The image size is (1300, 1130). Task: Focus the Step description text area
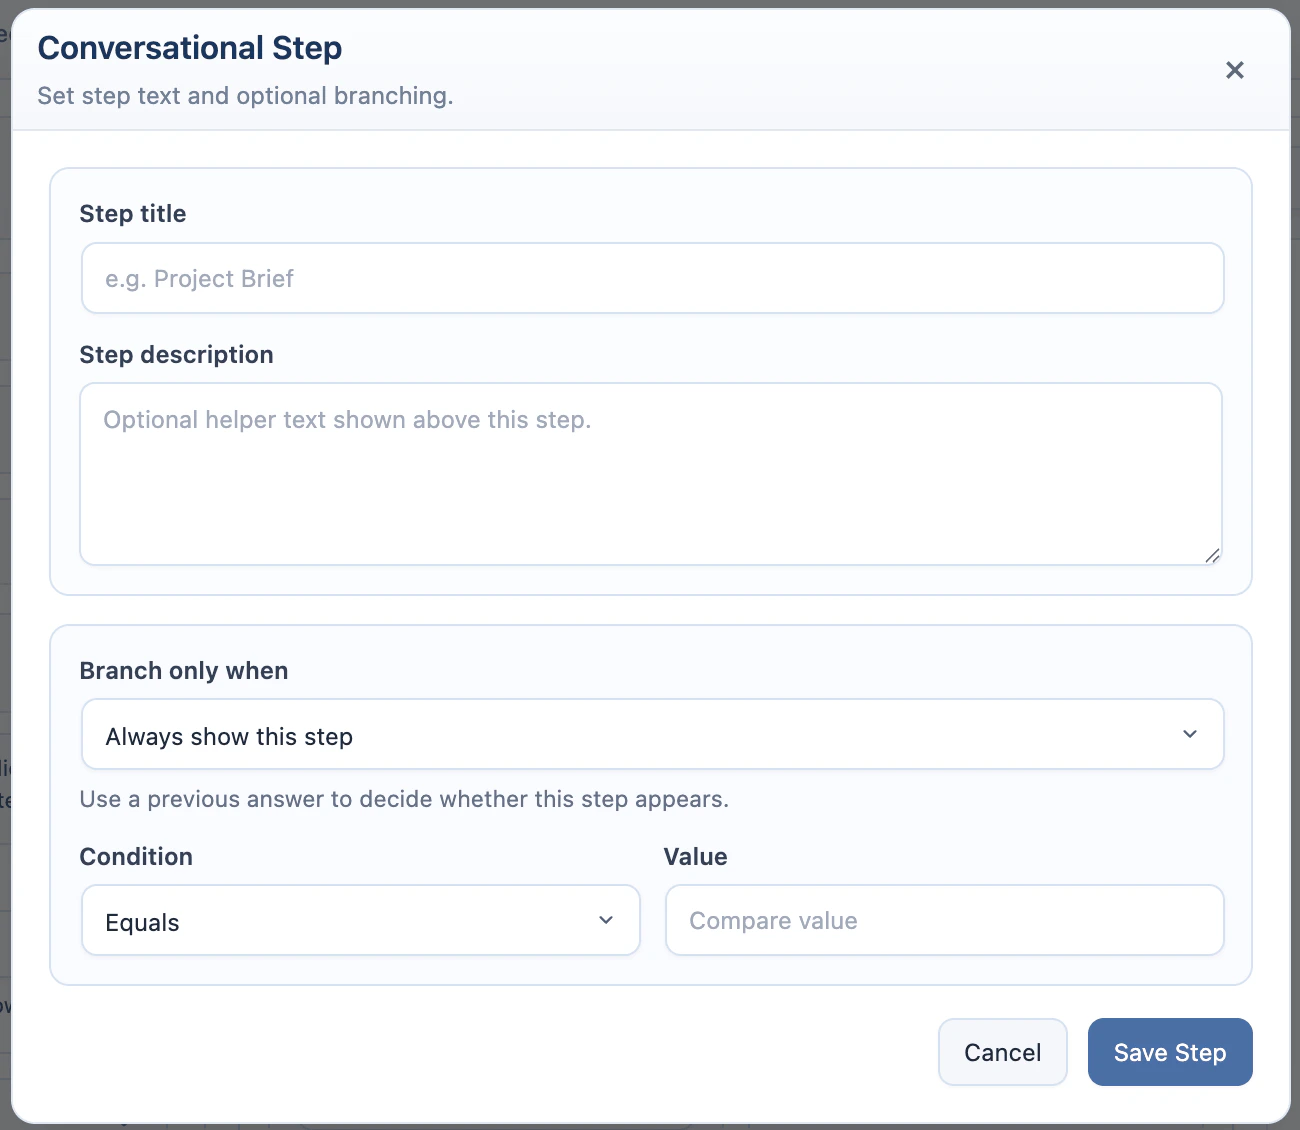point(651,474)
